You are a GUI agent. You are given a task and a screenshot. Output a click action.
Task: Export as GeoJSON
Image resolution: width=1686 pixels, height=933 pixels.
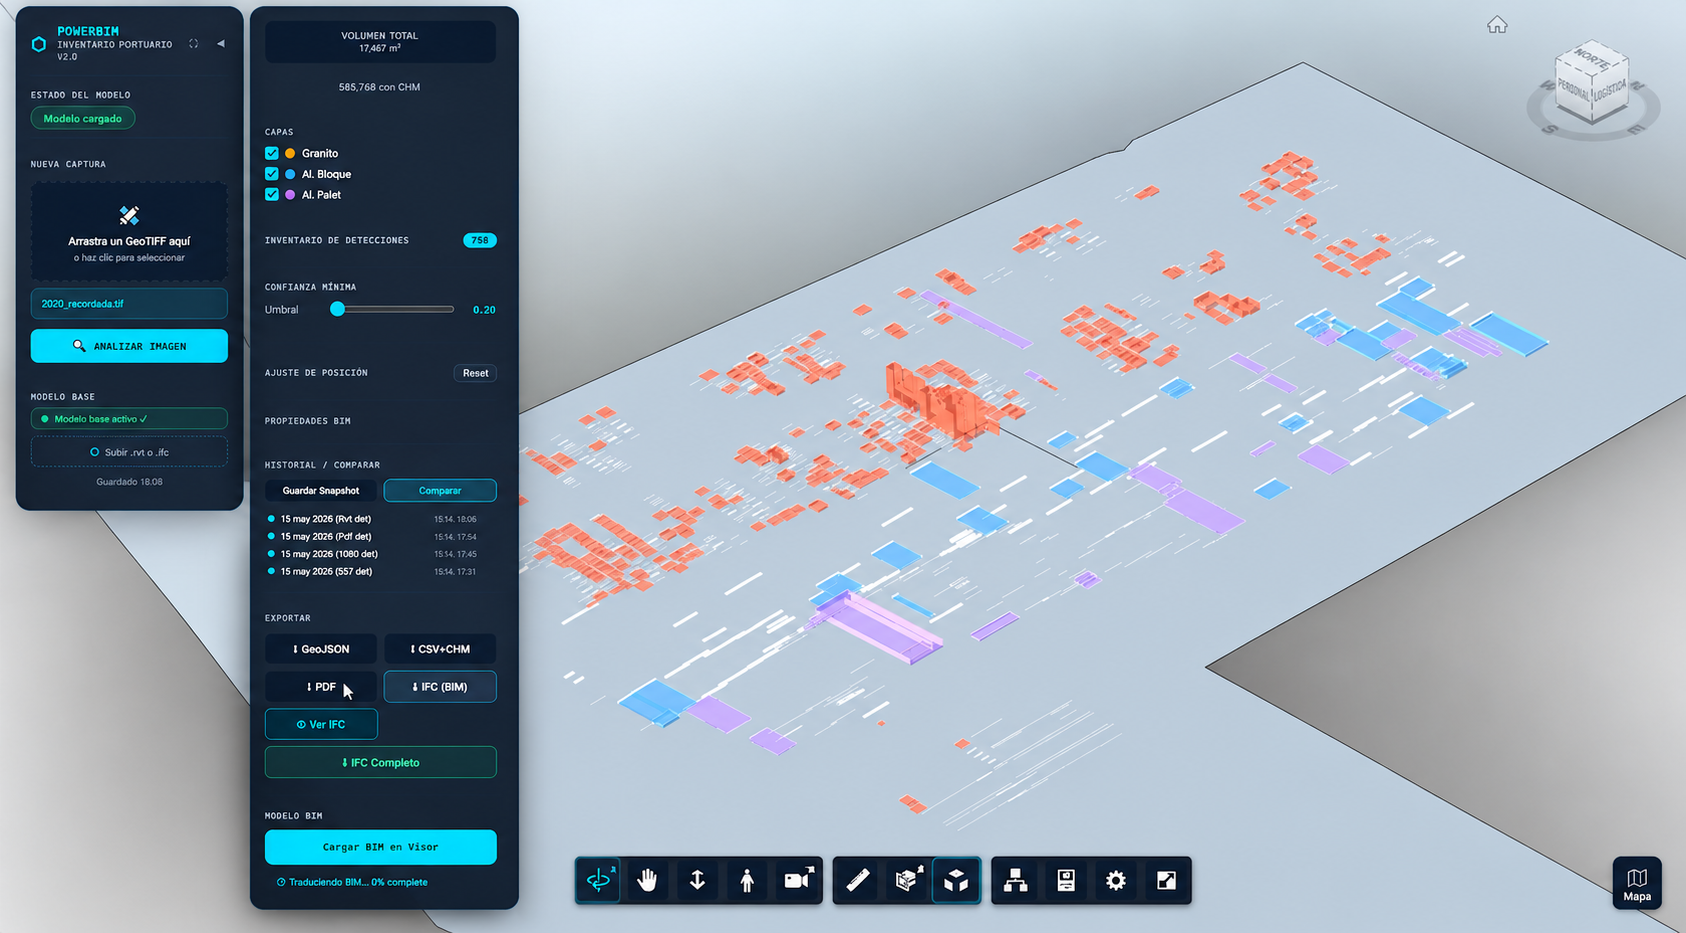(x=321, y=649)
